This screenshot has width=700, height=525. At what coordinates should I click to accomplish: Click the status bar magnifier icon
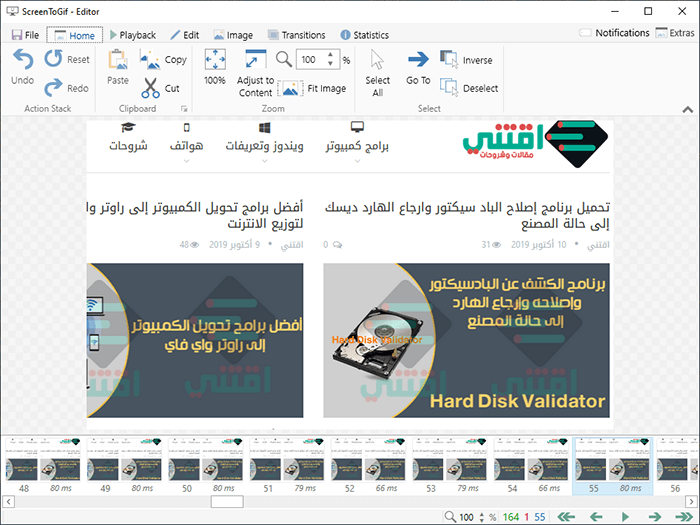(x=450, y=517)
